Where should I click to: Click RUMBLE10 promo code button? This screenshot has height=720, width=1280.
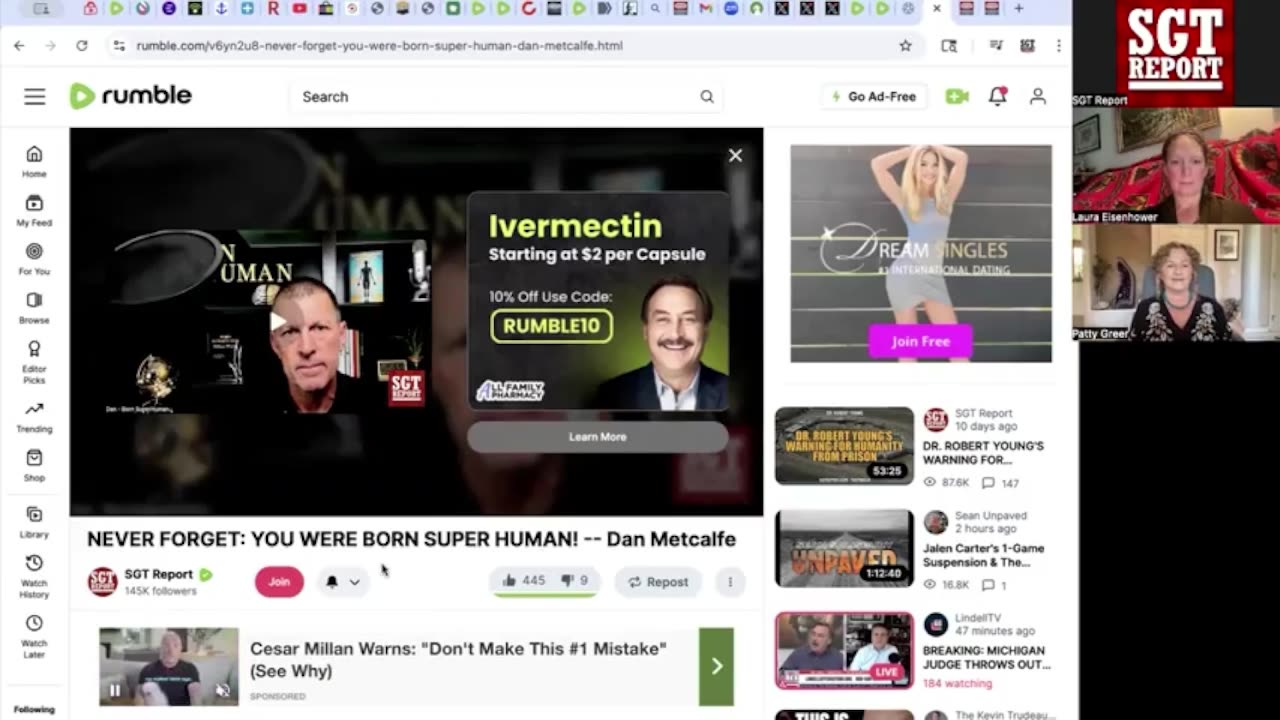click(551, 326)
